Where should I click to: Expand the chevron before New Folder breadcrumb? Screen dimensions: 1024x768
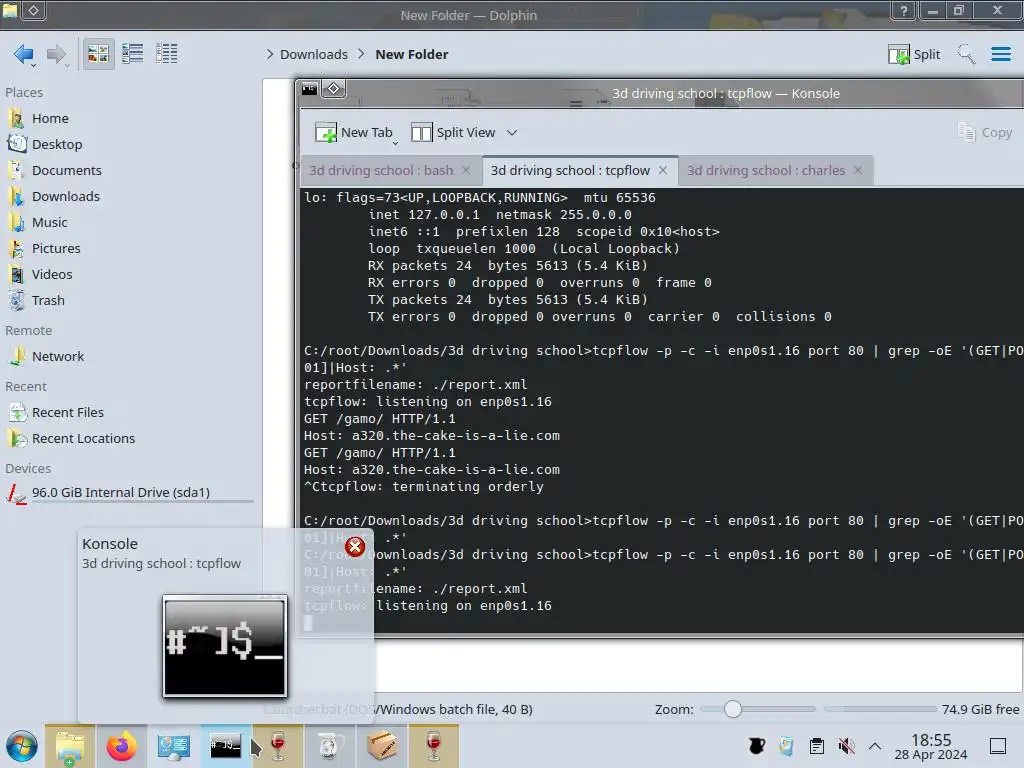point(361,54)
